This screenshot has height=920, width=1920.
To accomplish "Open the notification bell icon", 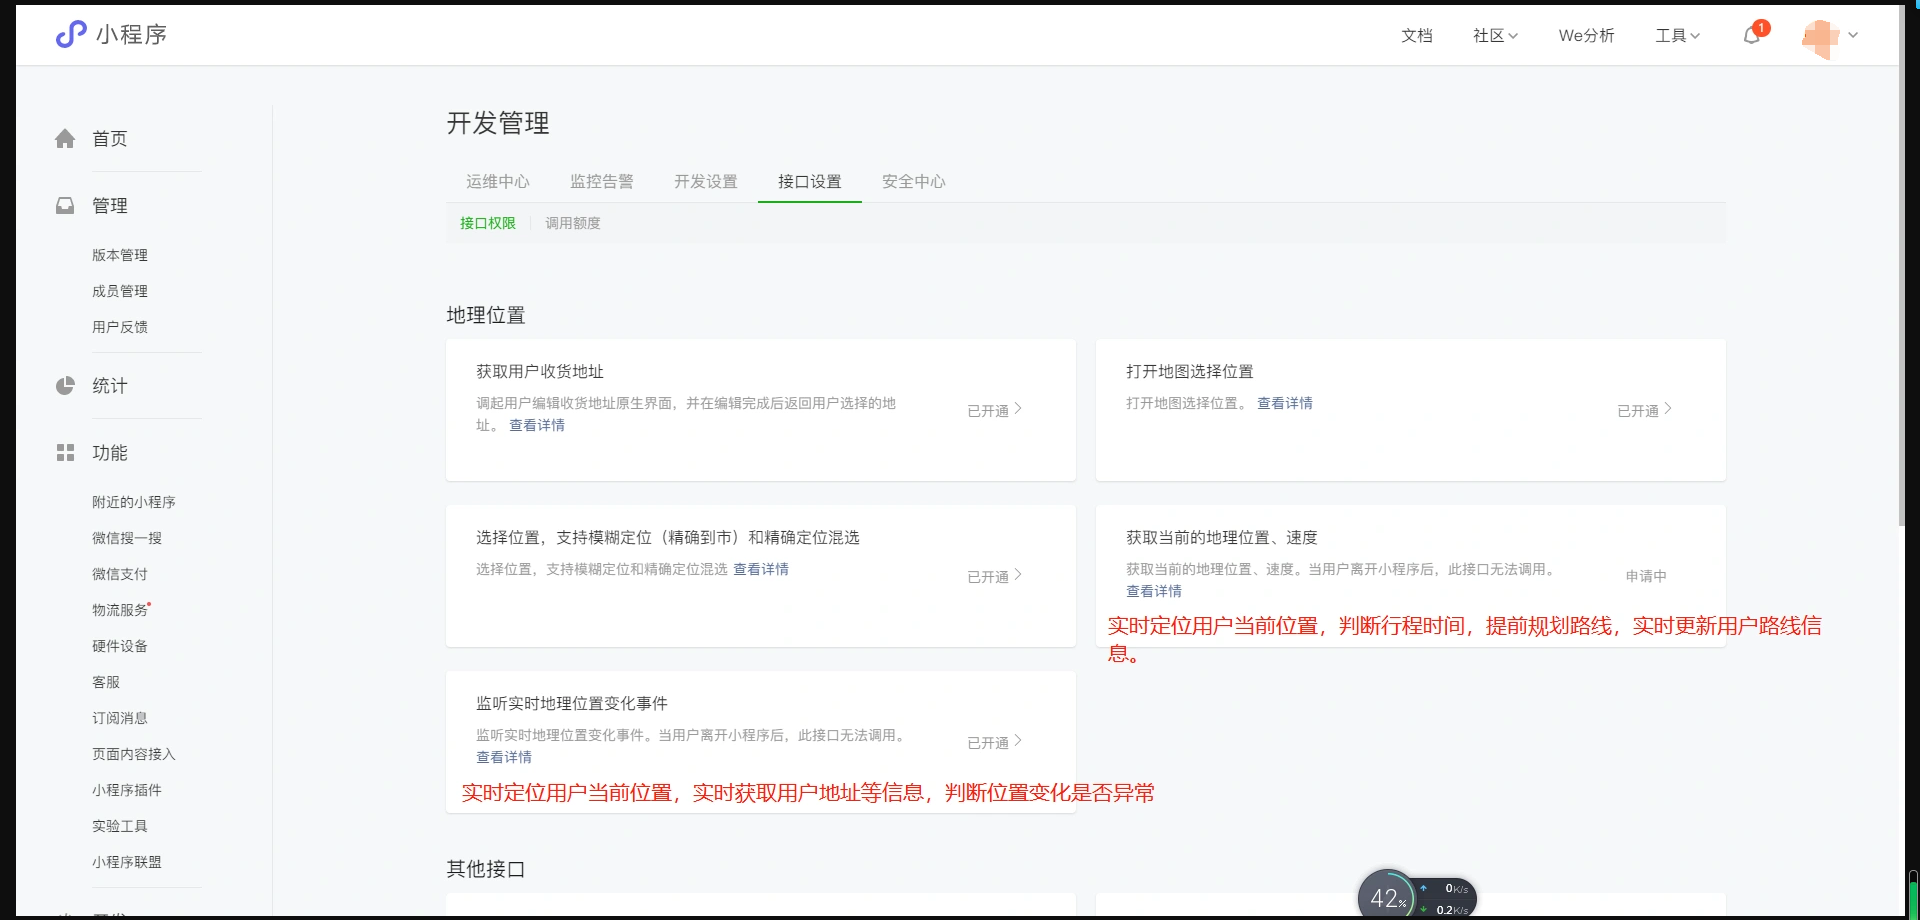I will (1752, 35).
